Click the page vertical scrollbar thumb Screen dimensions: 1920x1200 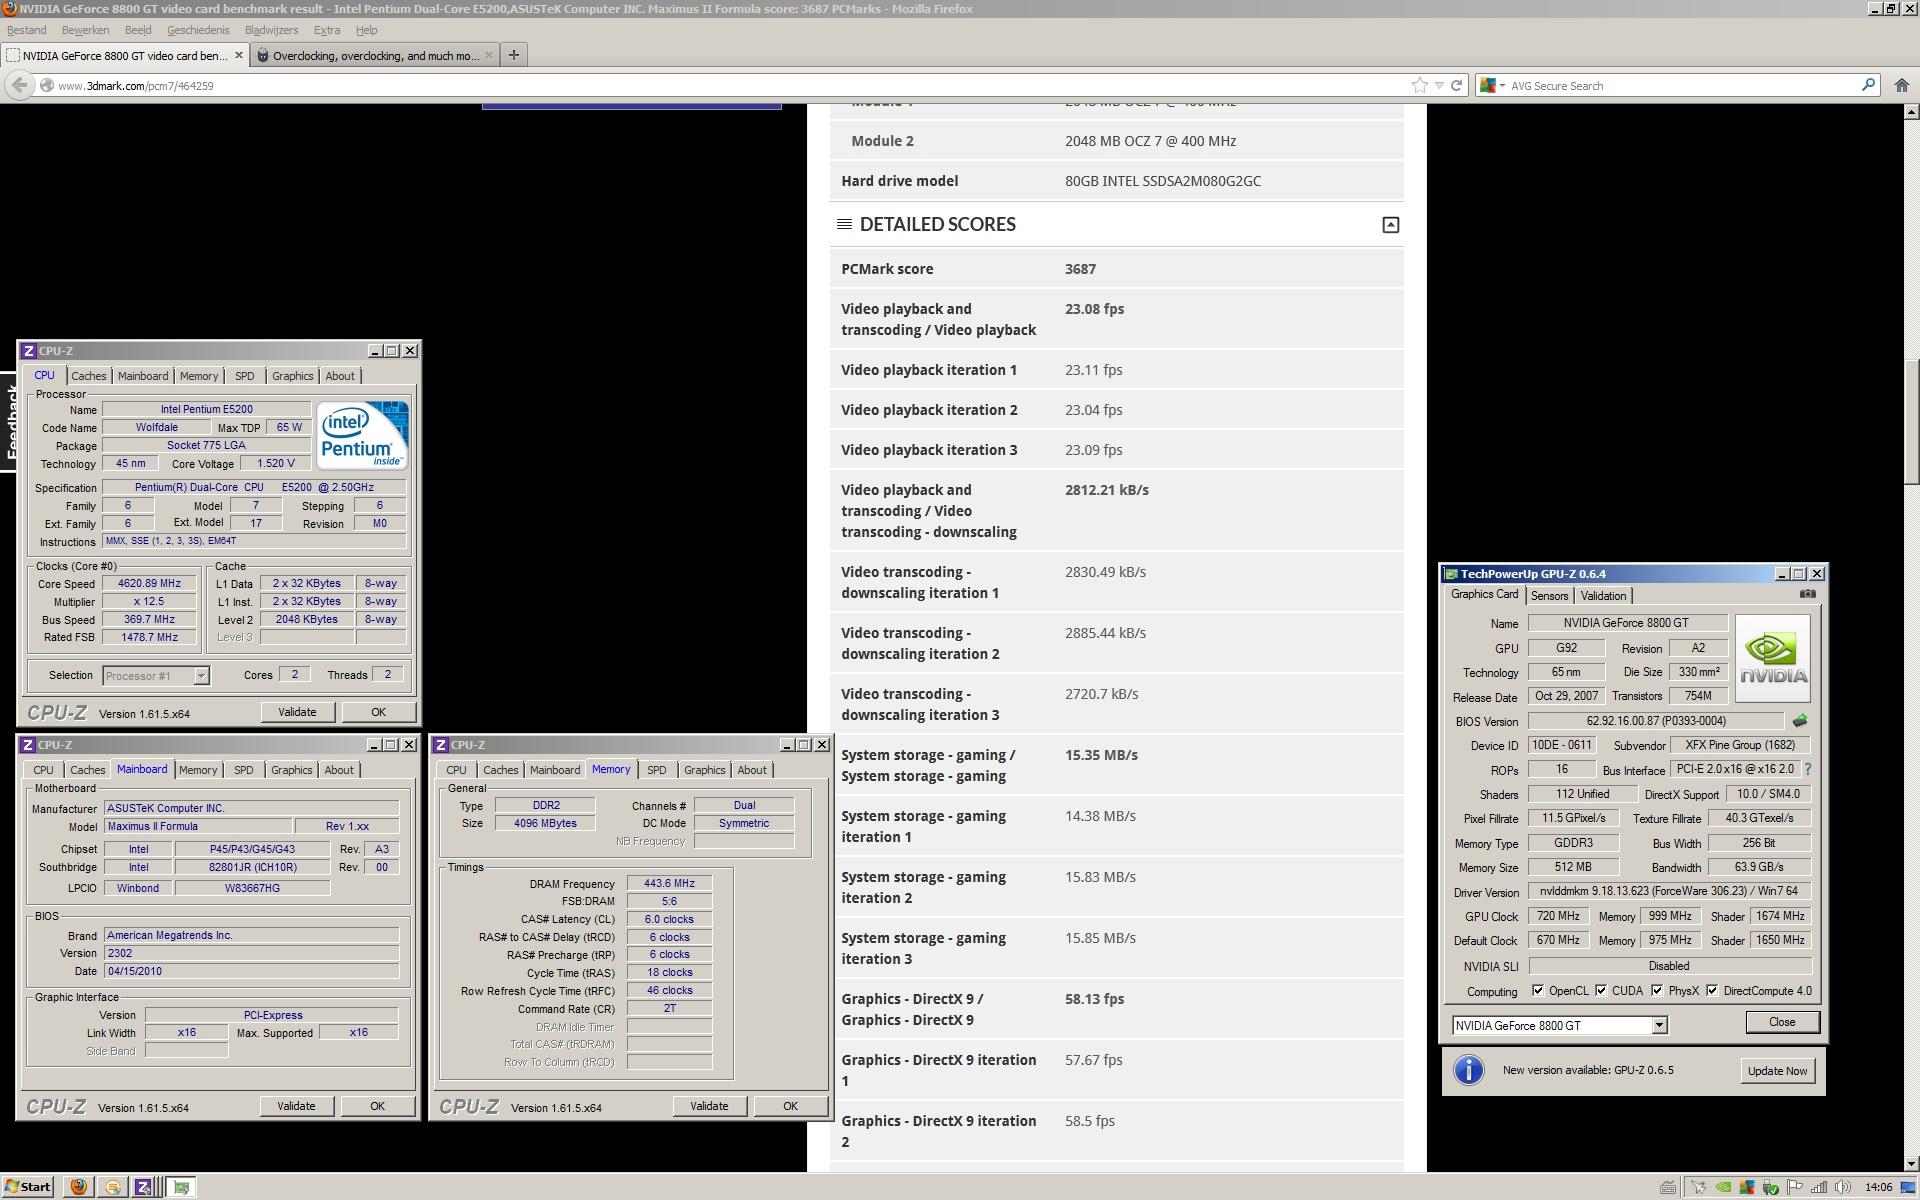point(1912,420)
